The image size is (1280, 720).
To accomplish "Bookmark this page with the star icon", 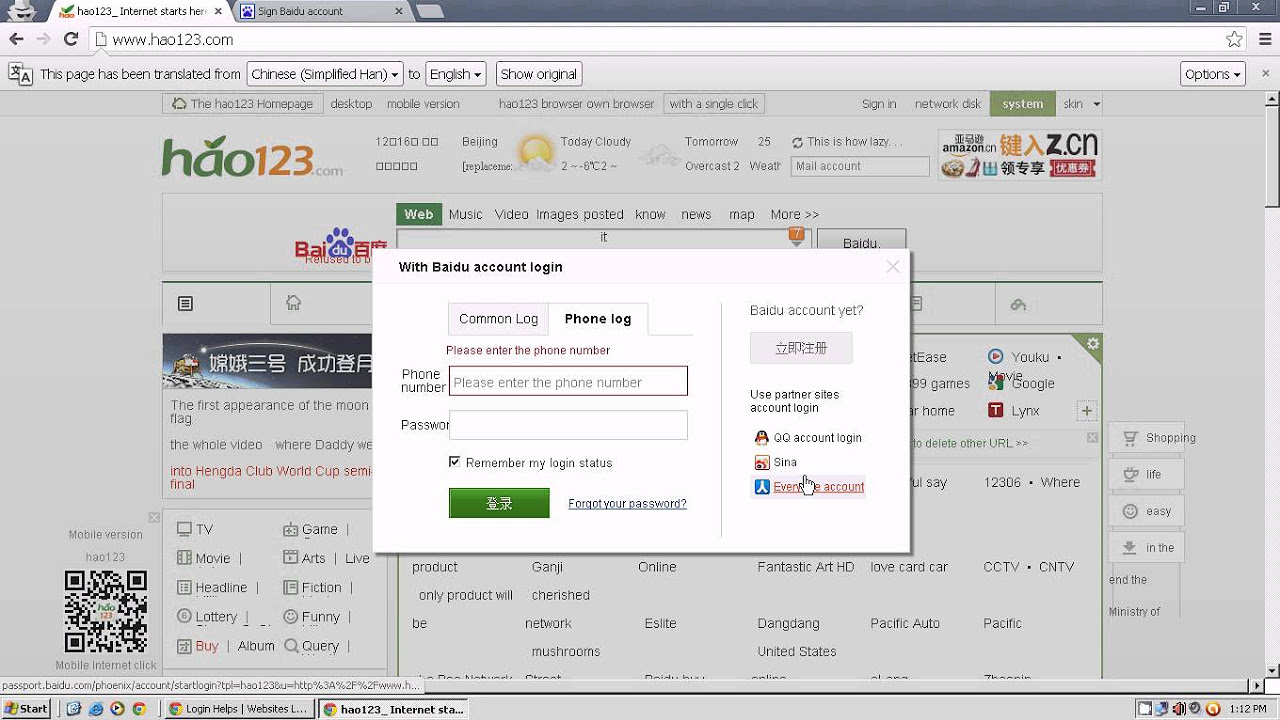I will pyautogui.click(x=1234, y=39).
